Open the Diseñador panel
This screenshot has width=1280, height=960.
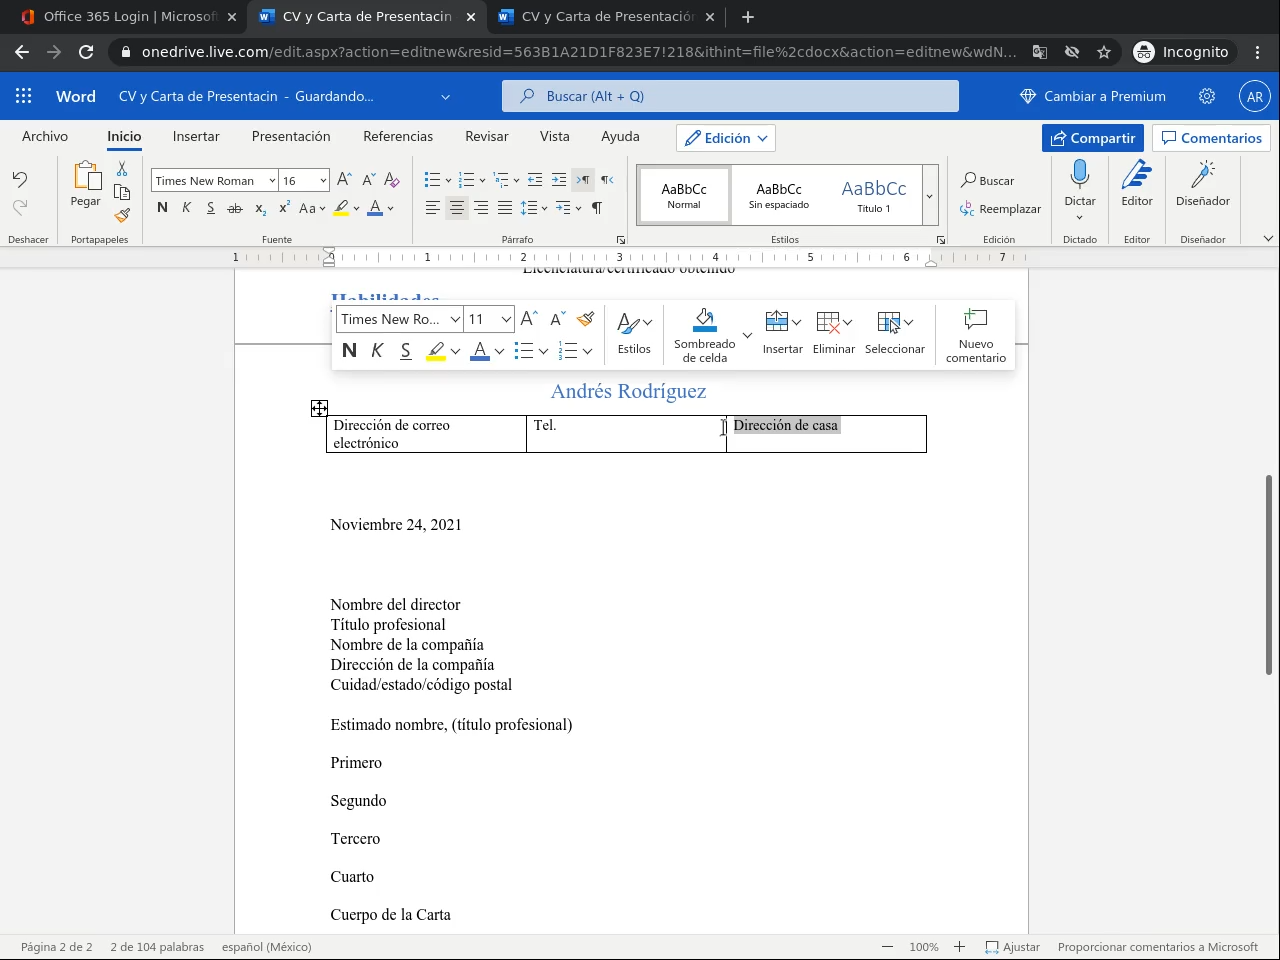click(x=1202, y=177)
